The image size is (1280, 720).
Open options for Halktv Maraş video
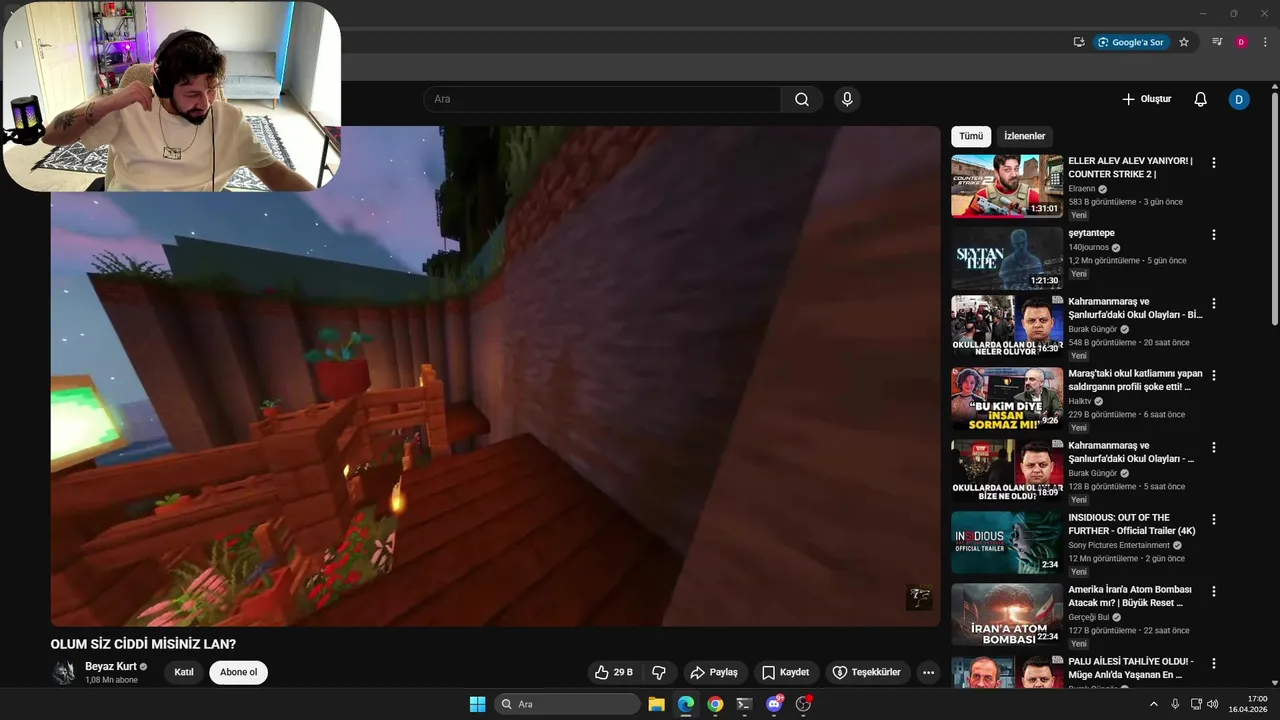click(1214, 375)
